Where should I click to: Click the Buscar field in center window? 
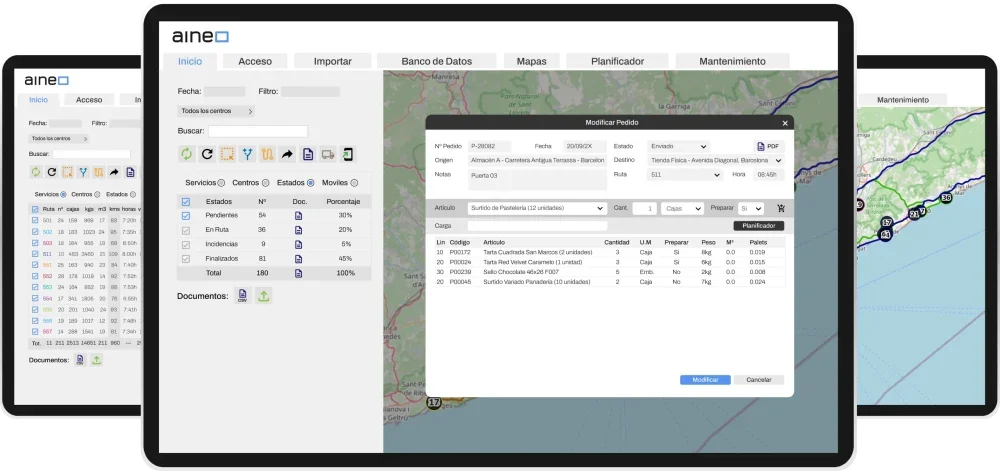coord(258,131)
